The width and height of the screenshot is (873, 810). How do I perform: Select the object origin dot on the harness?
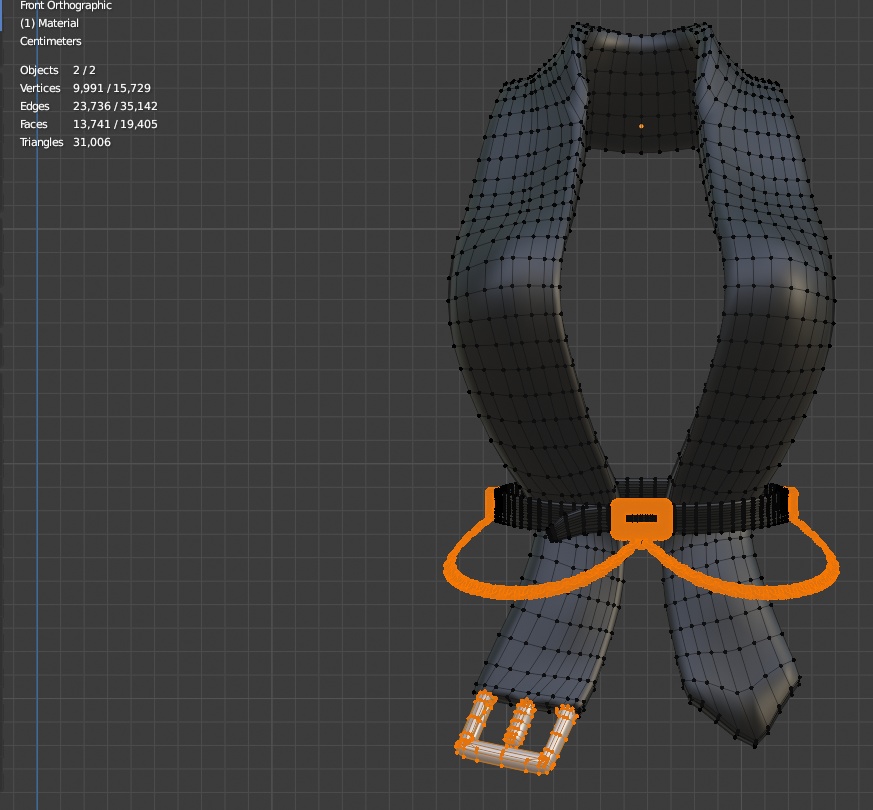click(640, 124)
